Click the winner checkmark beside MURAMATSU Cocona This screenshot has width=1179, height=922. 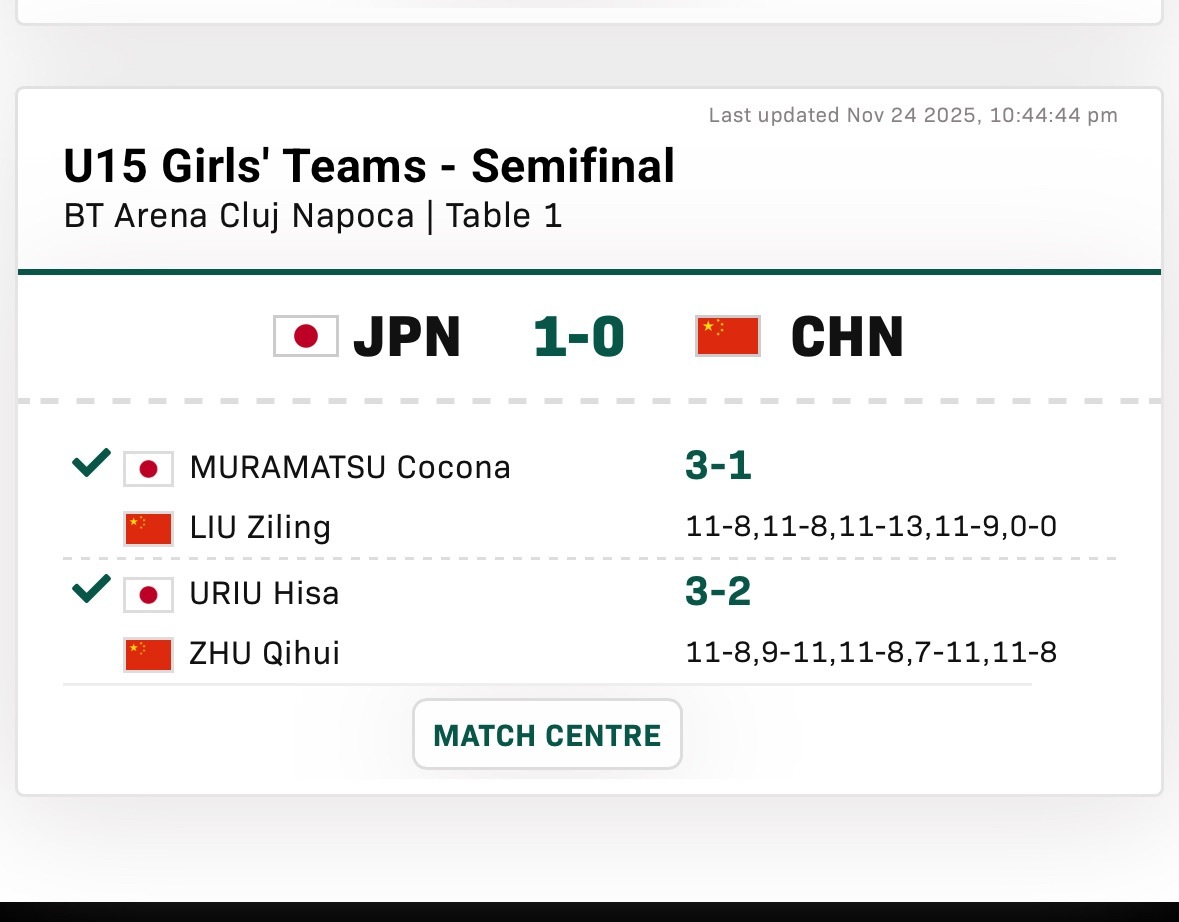tap(91, 465)
